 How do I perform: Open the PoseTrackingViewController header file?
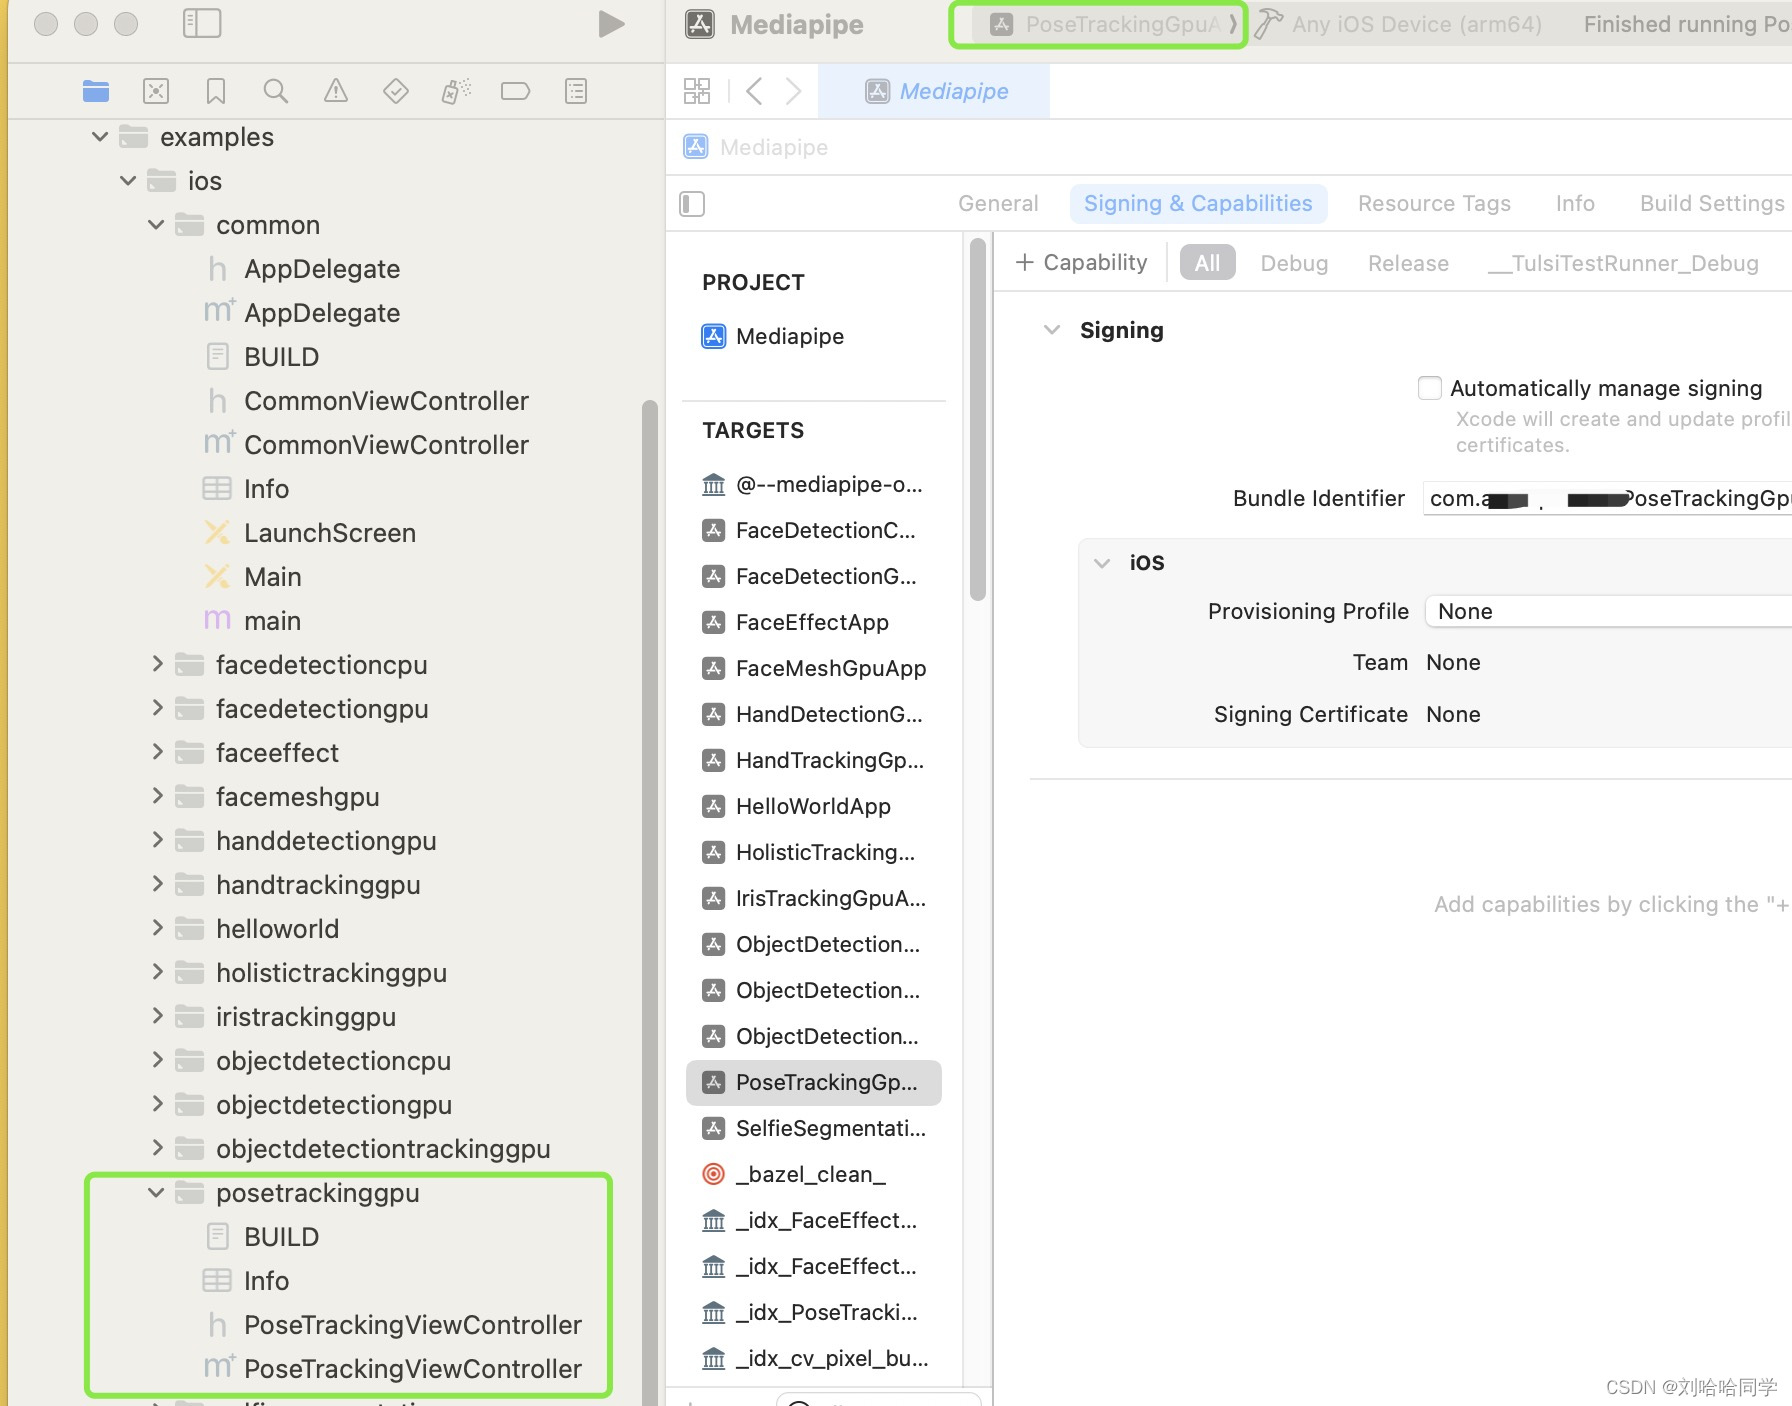click(x=394, y=1325)
